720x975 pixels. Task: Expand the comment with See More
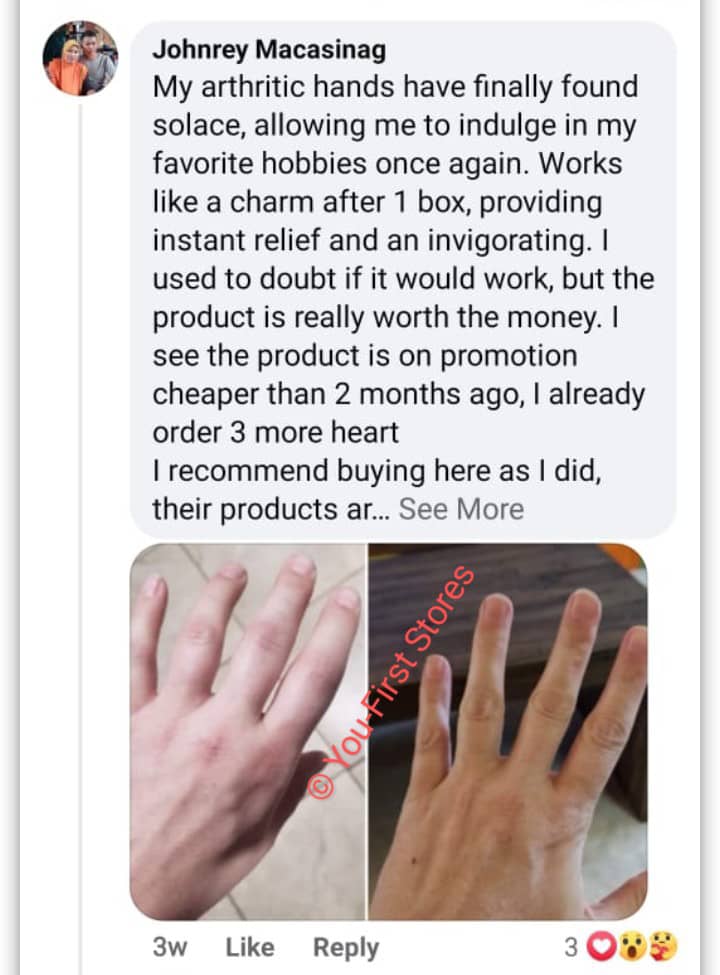461,509
